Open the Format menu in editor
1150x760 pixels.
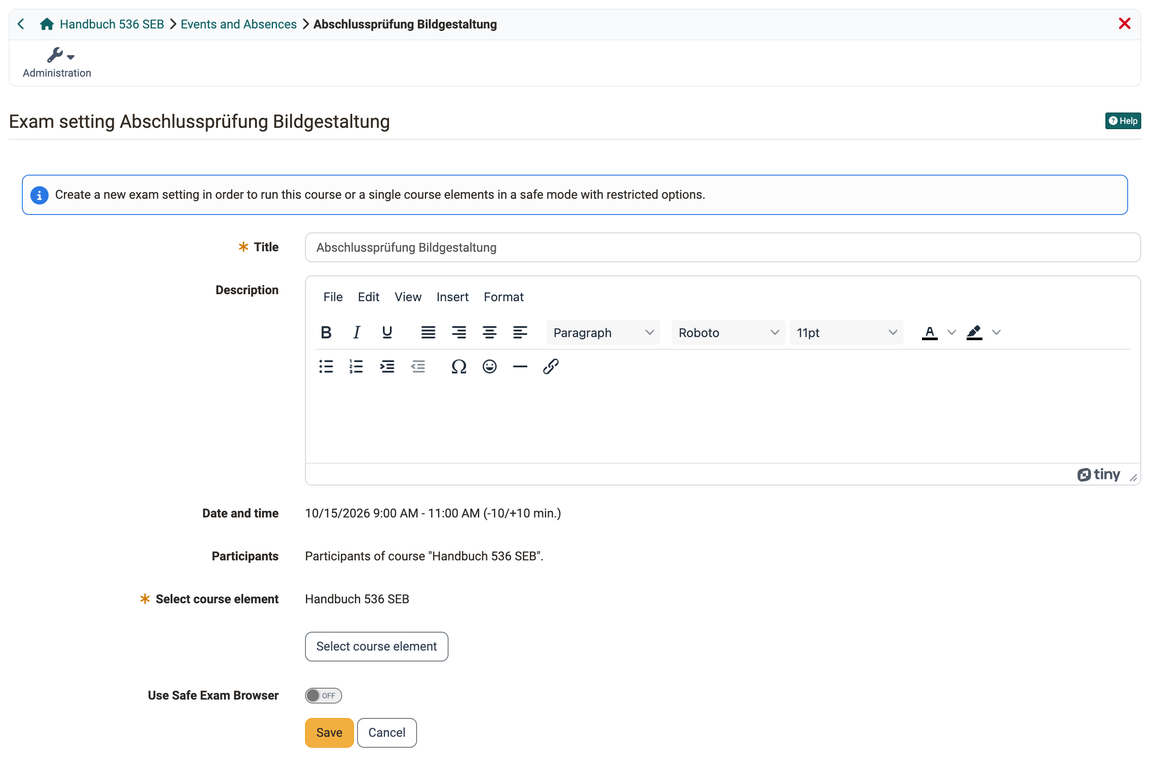504,297
